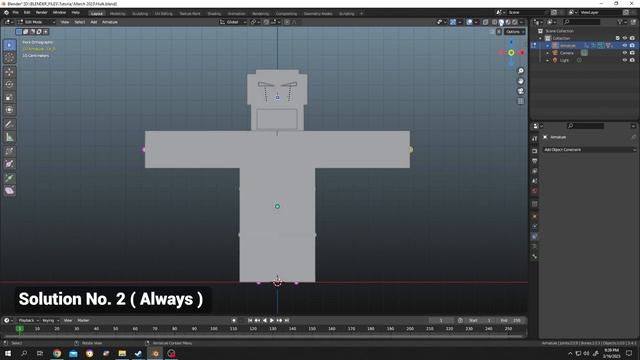The width and height of the screenshot is (640, 360).
Task: Select the Extrude bone tool
Action: tap(9, 178)
